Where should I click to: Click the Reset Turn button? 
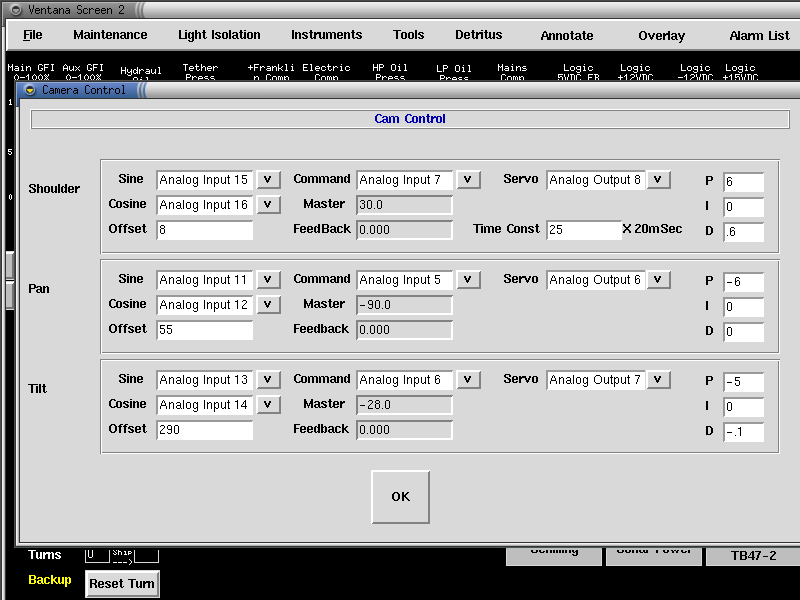[x=122, y=584]
